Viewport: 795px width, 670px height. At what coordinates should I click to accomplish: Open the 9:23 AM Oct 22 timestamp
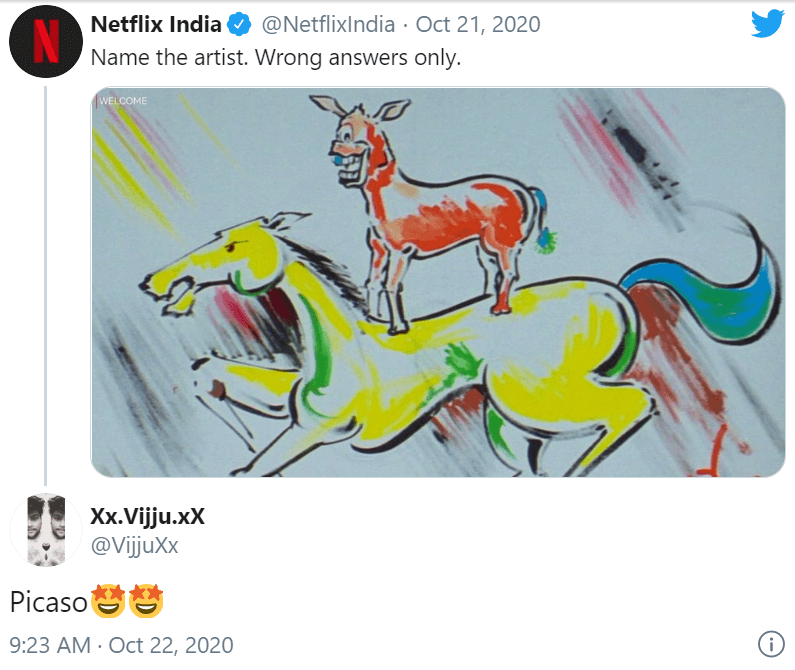click(121, 645)
